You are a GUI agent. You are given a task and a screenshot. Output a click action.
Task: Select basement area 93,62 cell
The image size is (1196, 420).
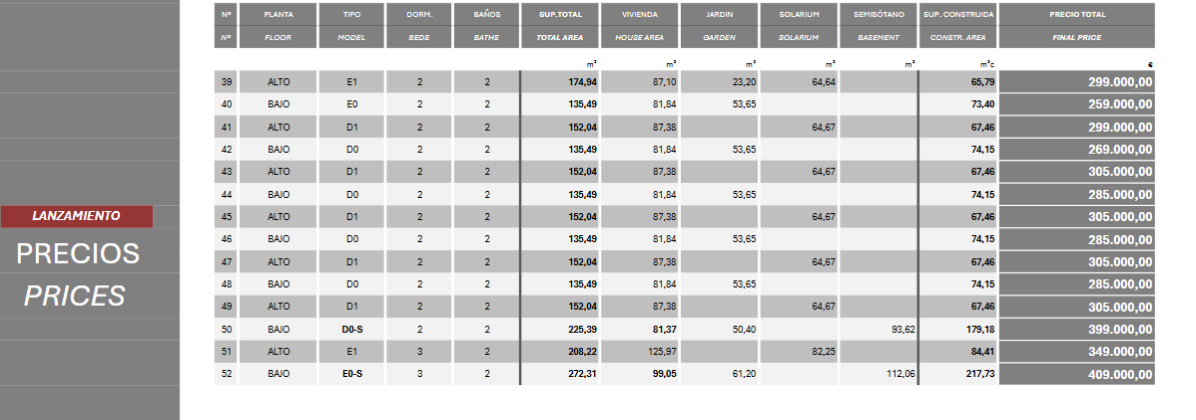point(879,329)
